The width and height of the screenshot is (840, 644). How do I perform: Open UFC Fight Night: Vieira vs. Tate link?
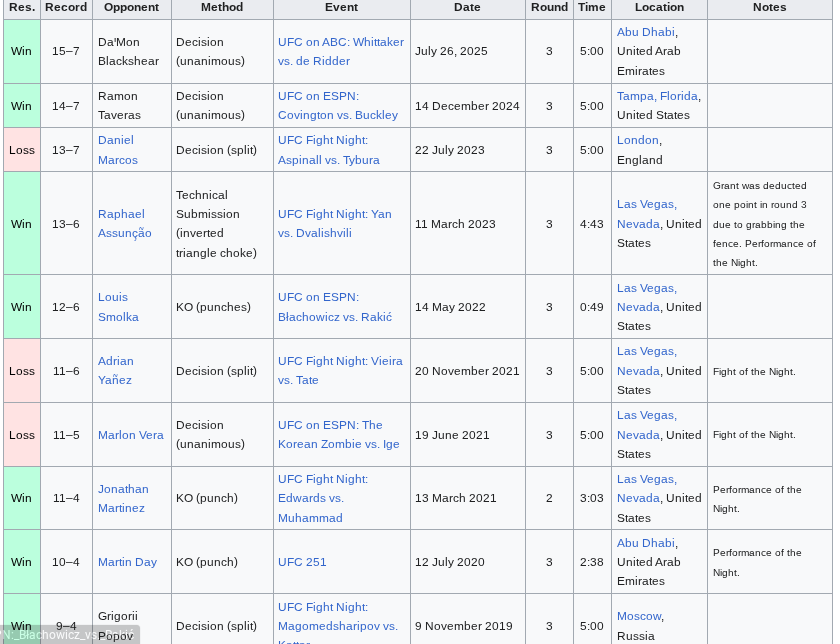pos(340,370)
